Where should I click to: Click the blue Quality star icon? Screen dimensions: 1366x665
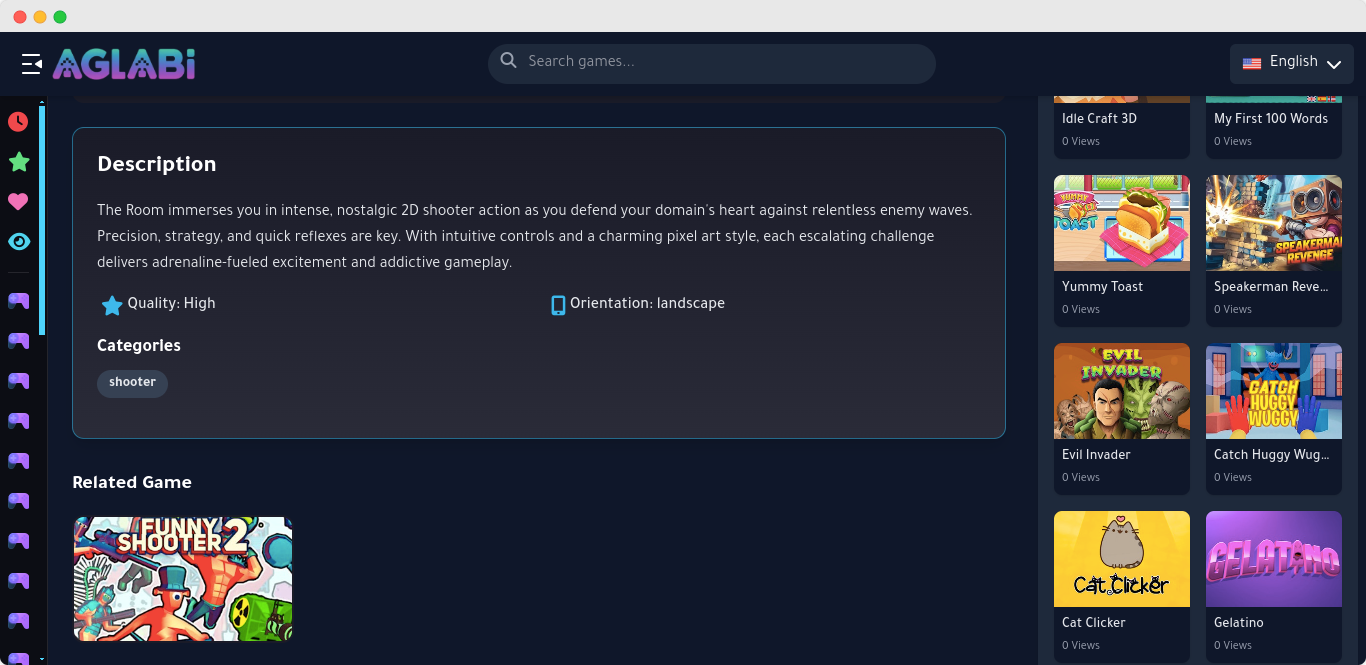point(112,305)
